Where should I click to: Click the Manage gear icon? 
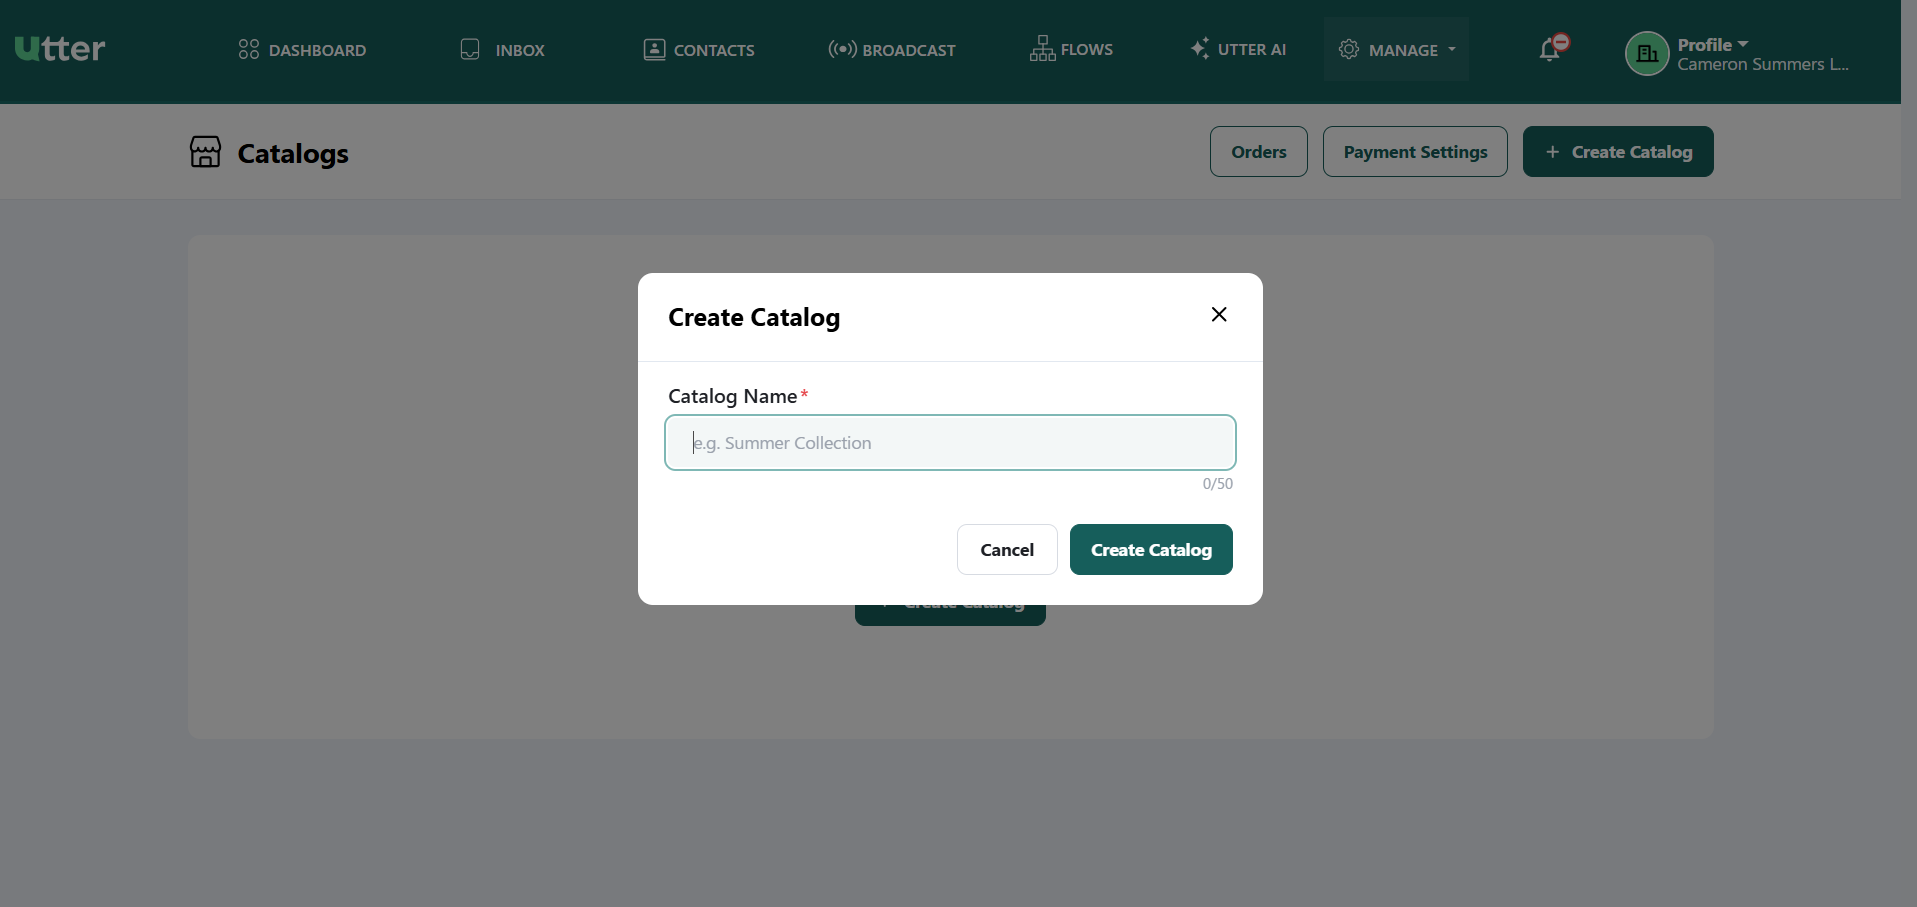[x=1349, y=49]
